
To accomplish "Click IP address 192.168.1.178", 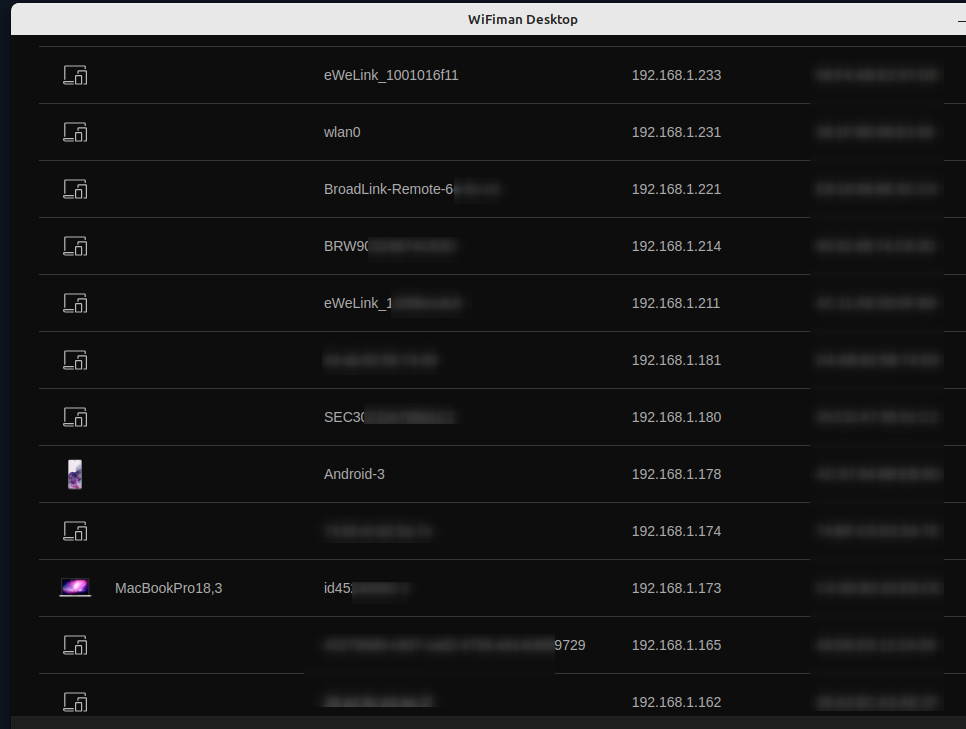I will point(676,474).
